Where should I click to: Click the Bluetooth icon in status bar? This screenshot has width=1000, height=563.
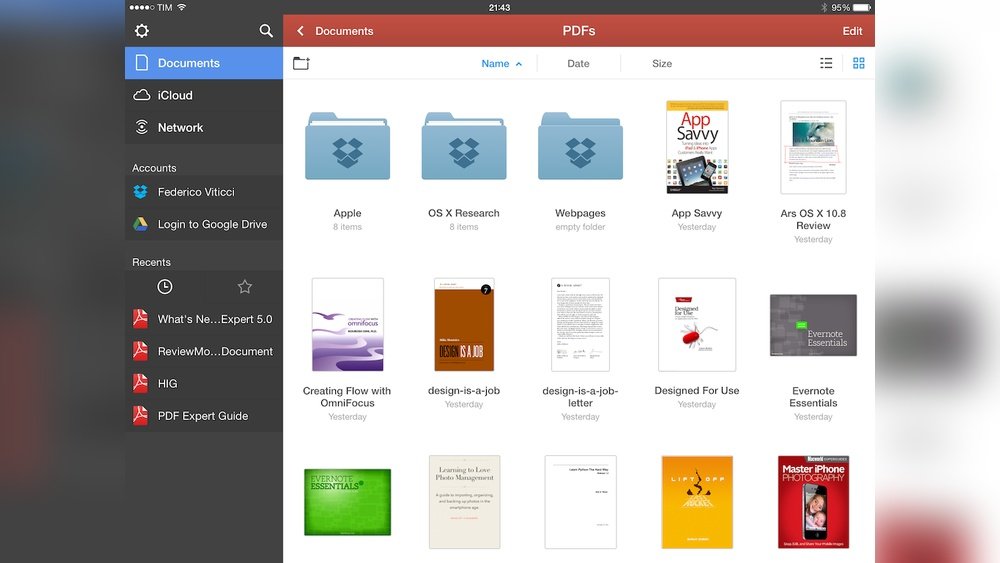(x=823, y=8)
